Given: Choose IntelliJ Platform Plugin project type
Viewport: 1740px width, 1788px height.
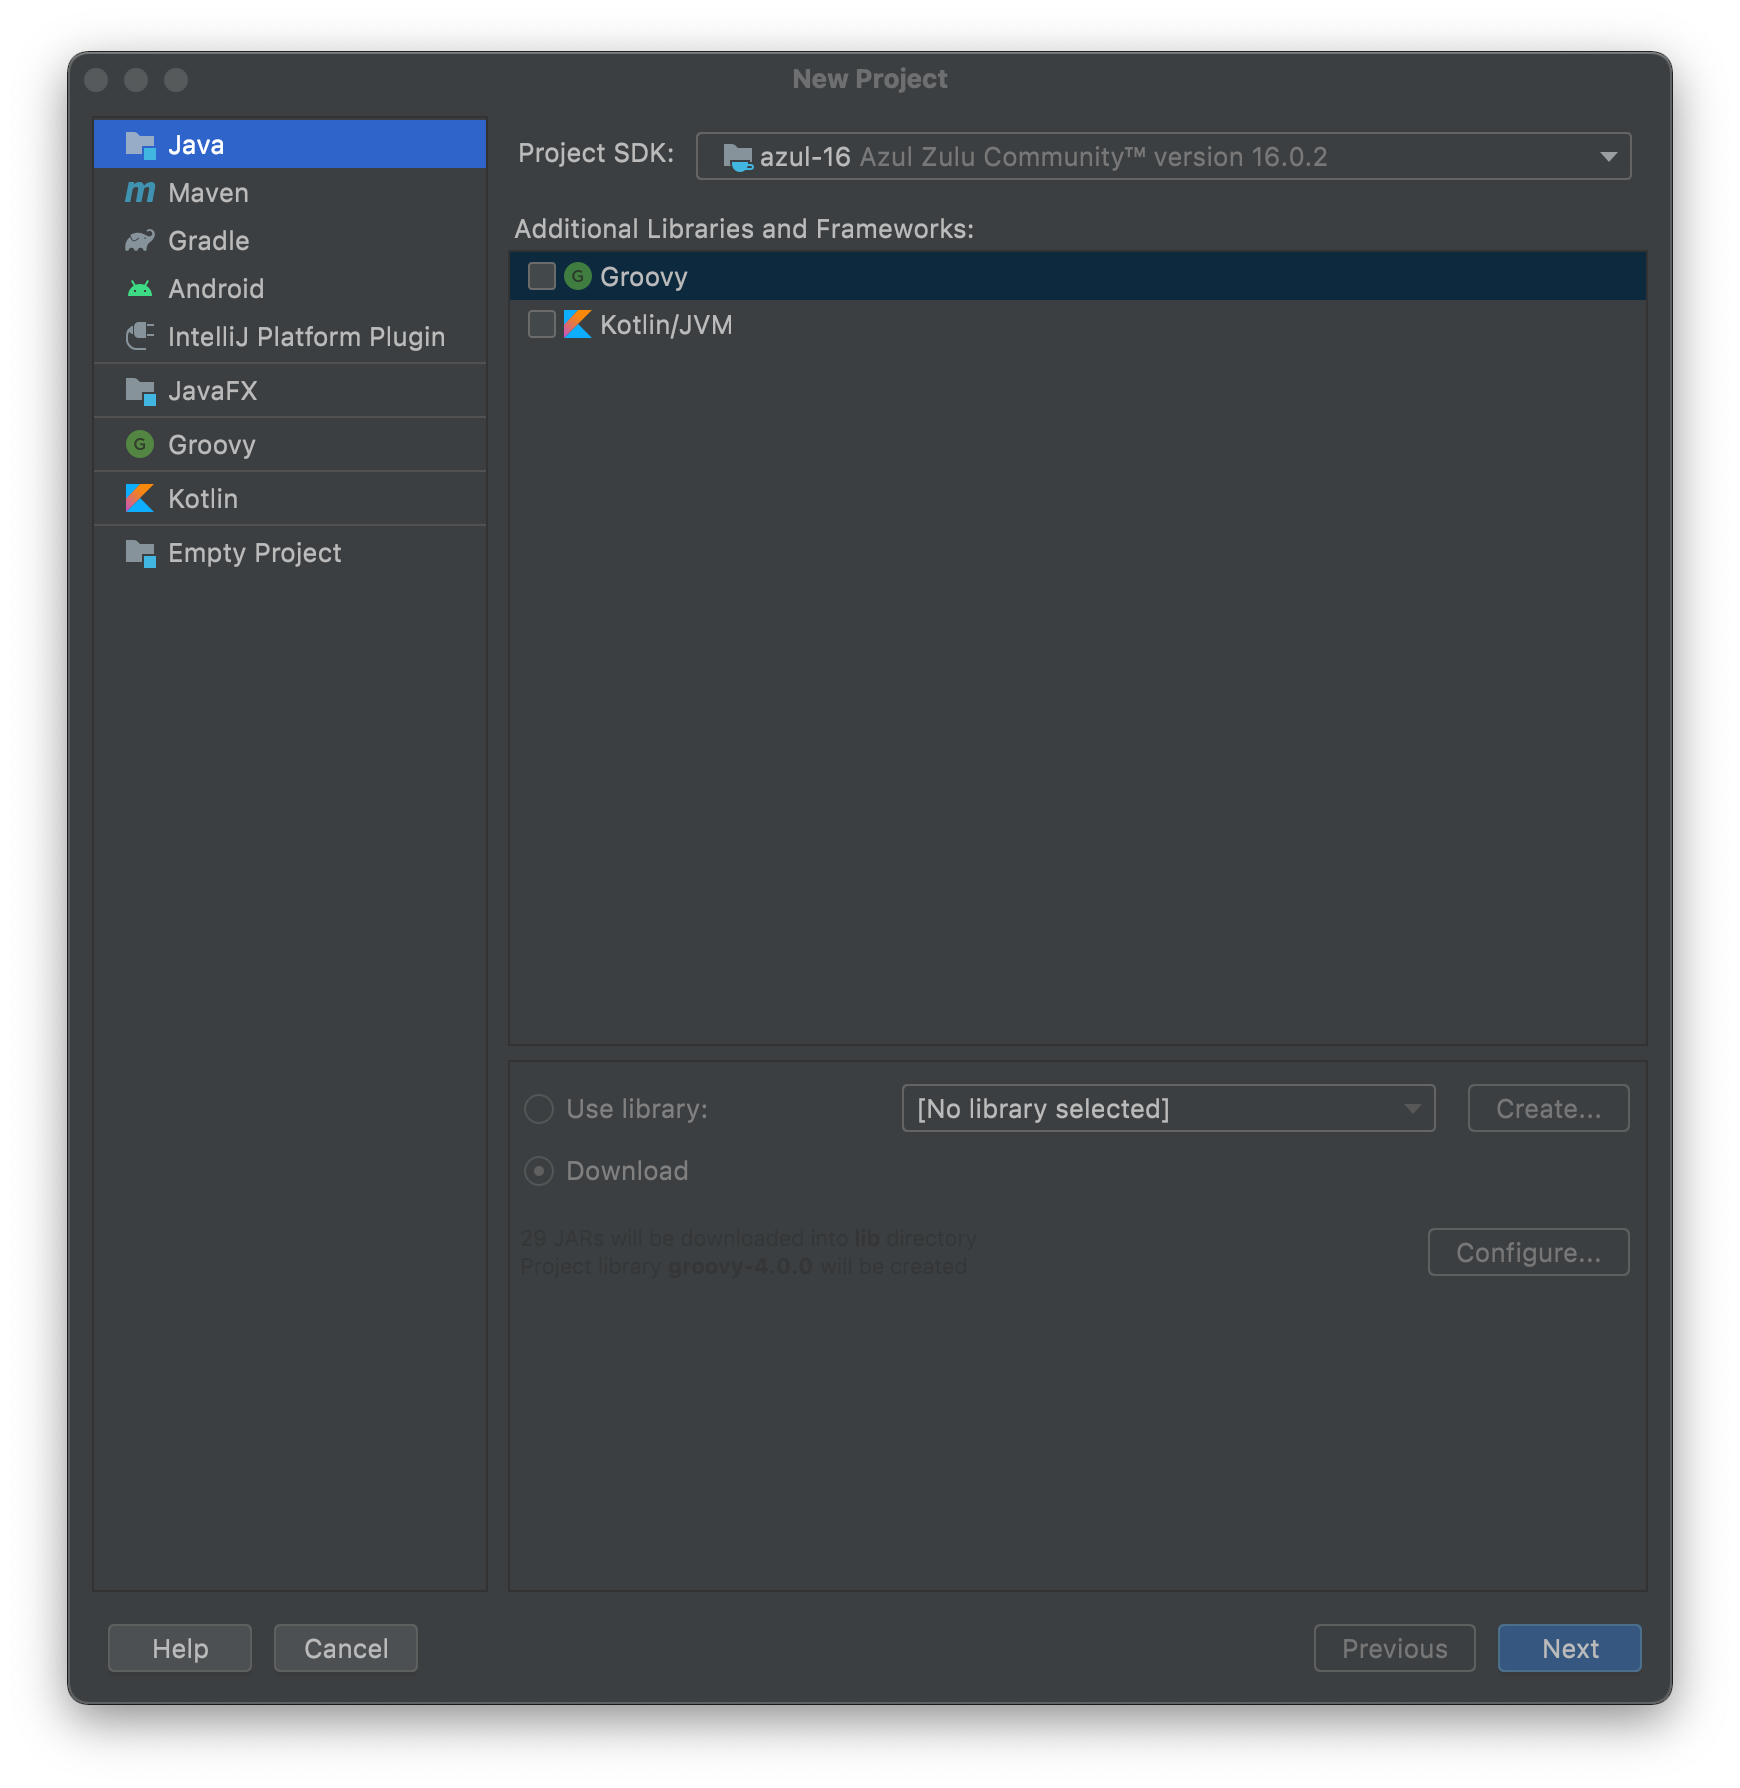Looking at the screenshot, I should tap(290, 336).
